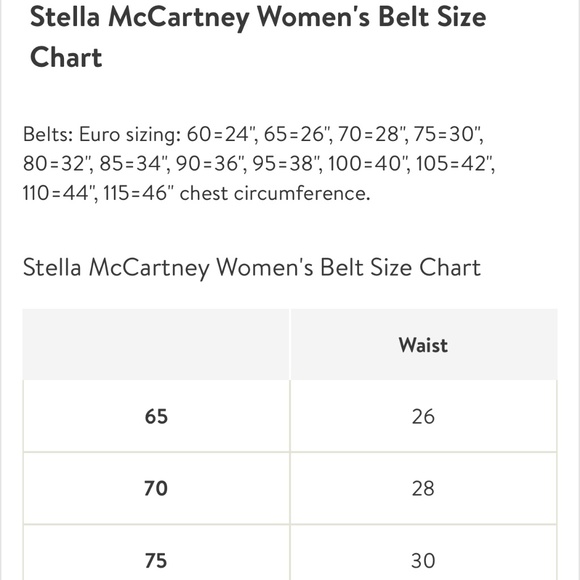Select the Waist column header
Screen dimensions: 580x580
423,345
